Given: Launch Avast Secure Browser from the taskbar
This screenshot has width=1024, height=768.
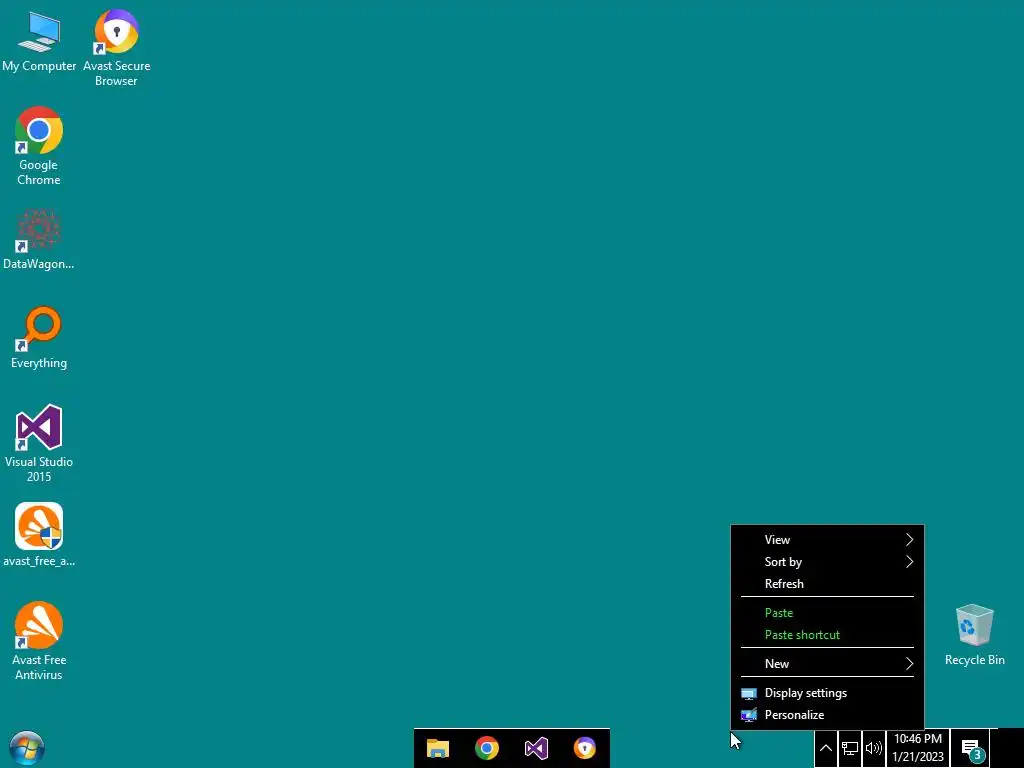Looking at the screenshot, I should coord(584,748).
